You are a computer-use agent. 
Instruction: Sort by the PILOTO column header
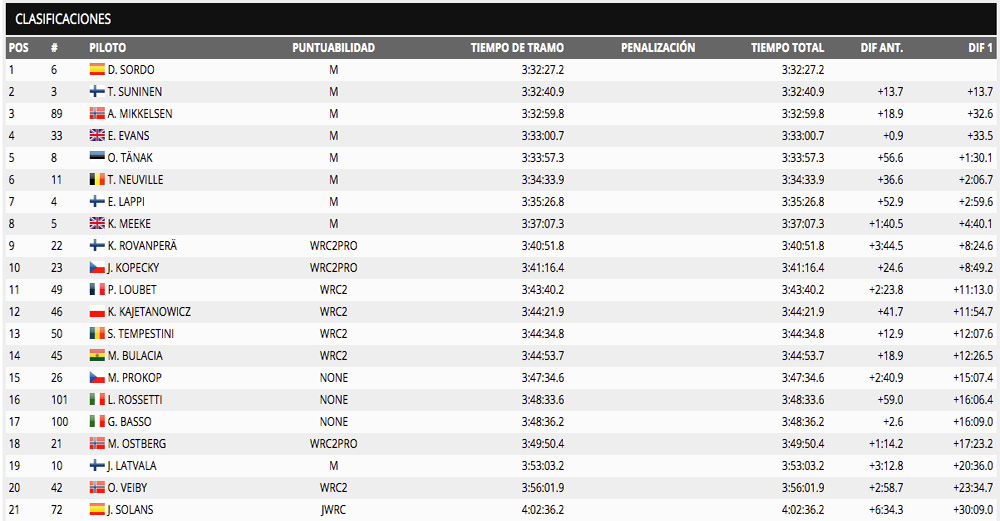[107, 48]
